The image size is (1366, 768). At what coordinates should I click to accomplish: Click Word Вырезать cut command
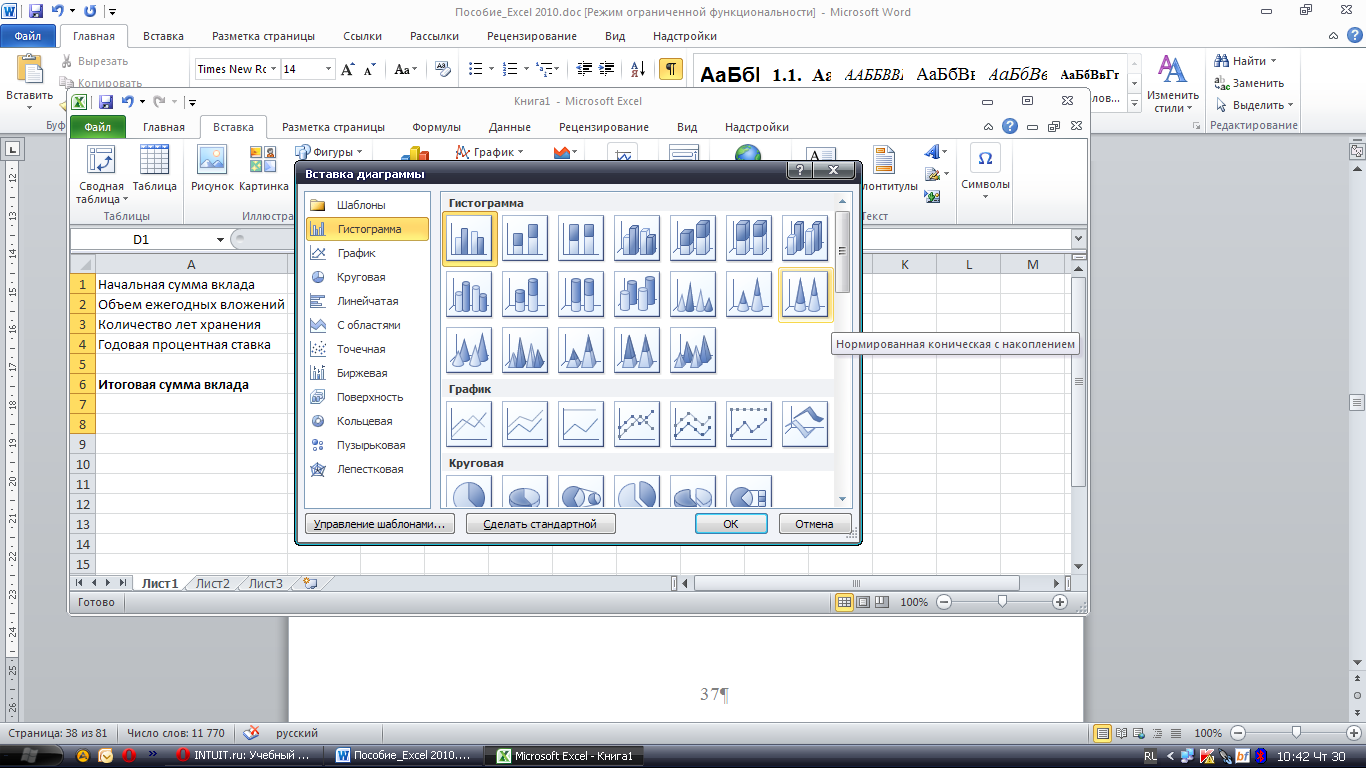click(95, 61)
